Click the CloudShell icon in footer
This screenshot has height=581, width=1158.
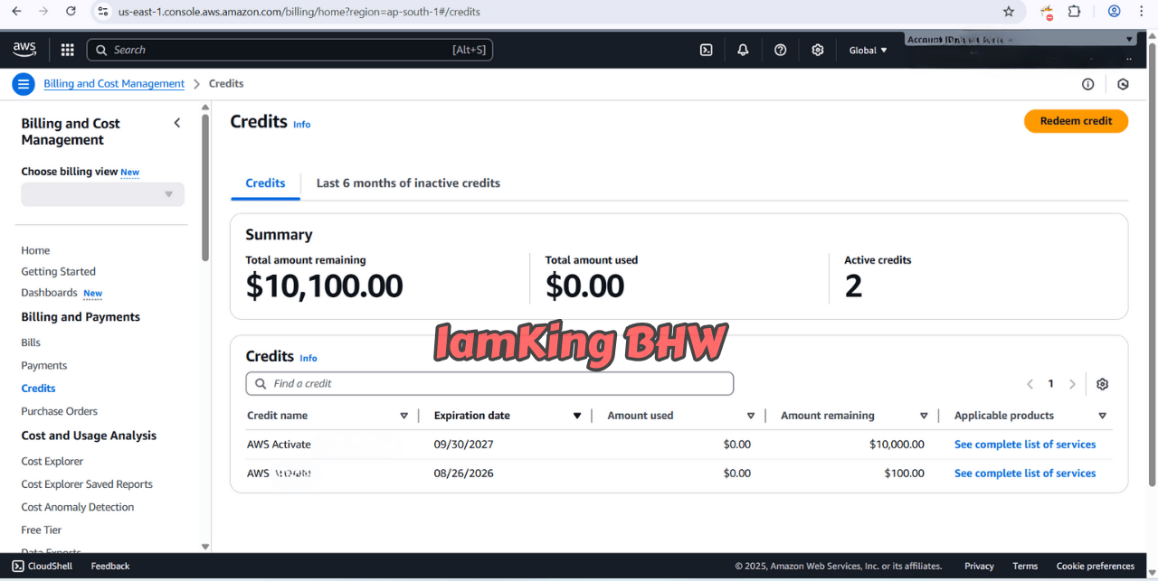click(18, 566)
